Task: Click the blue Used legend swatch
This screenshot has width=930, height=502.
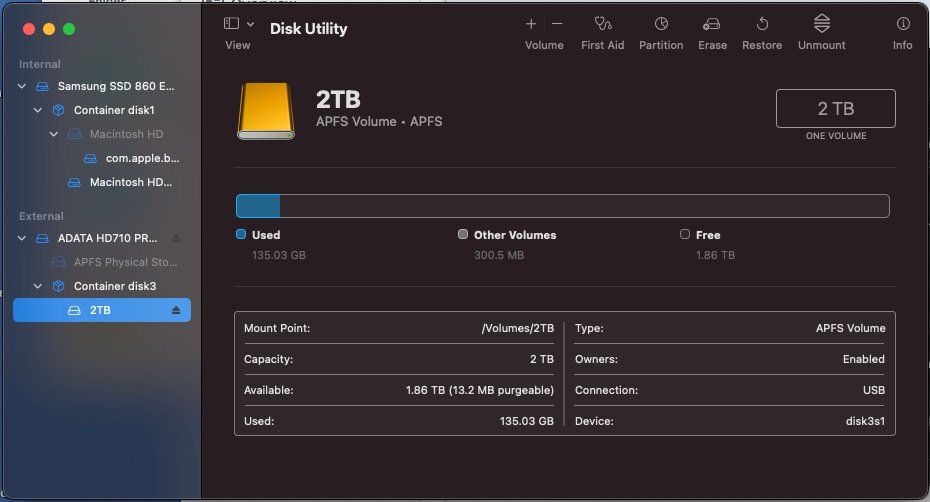Action: 241,234
